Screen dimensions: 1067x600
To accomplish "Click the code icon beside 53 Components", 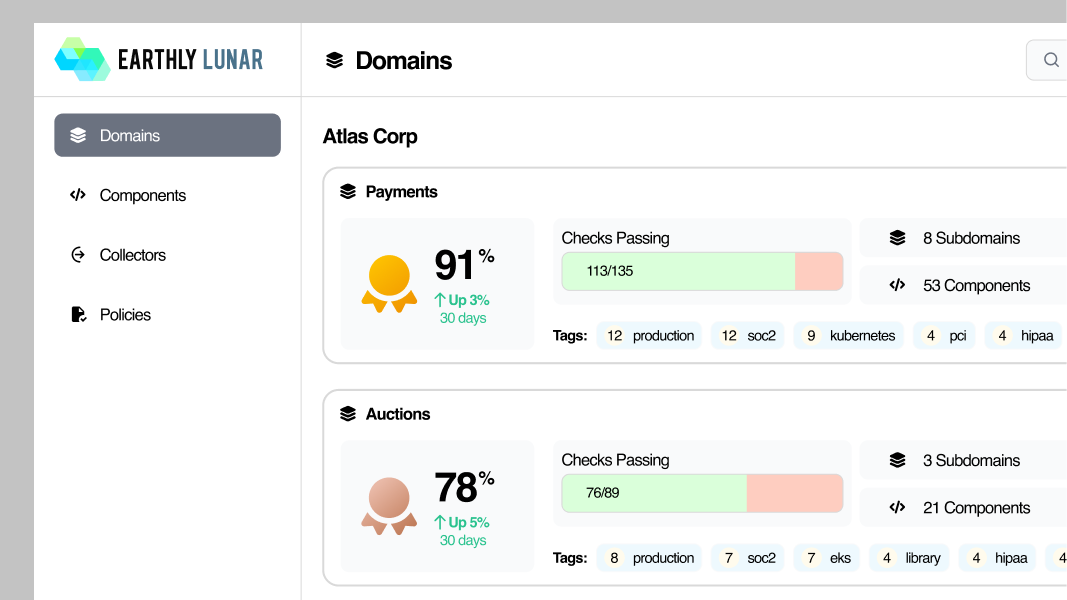I will click(x=898, y=285).
